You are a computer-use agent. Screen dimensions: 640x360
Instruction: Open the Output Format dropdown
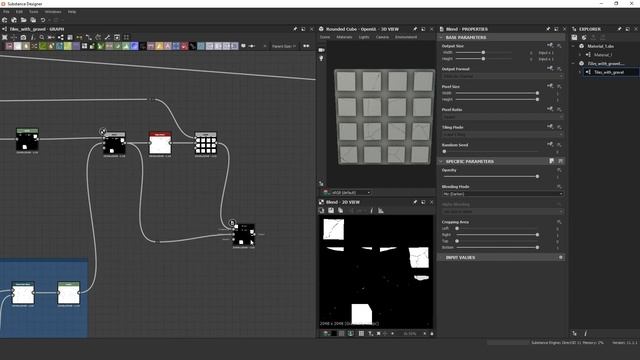point(503,76)
